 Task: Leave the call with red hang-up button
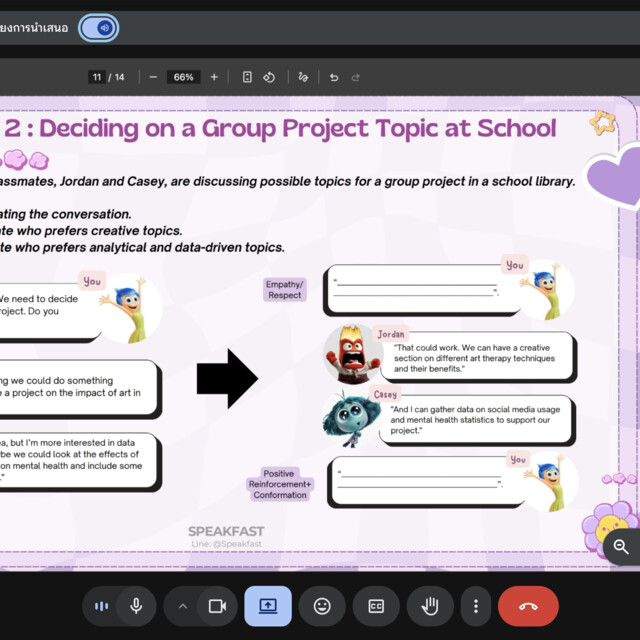point(528,606)
